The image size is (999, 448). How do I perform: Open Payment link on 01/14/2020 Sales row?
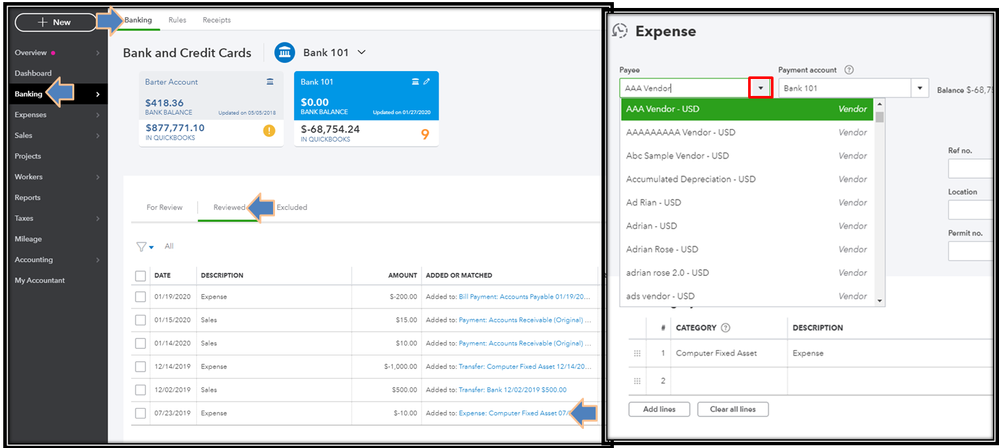[524, 343]
